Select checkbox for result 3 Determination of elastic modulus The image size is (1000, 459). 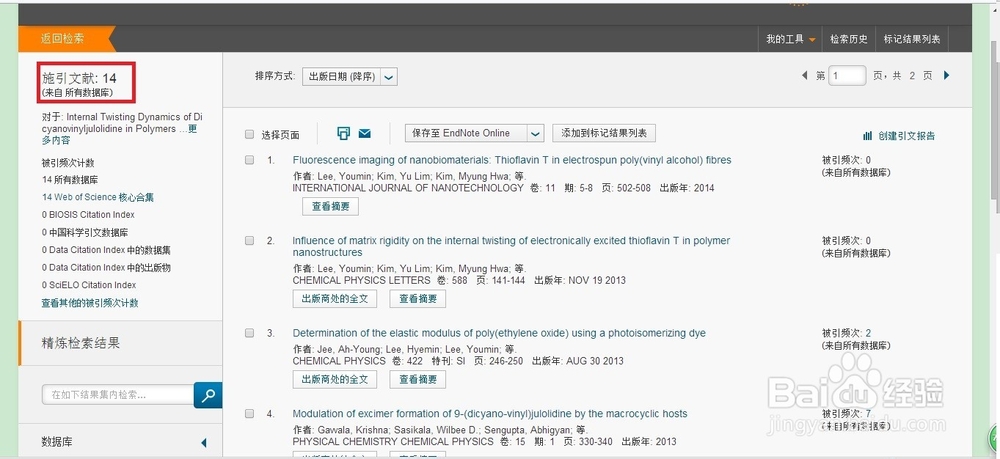tap(249, 333)
